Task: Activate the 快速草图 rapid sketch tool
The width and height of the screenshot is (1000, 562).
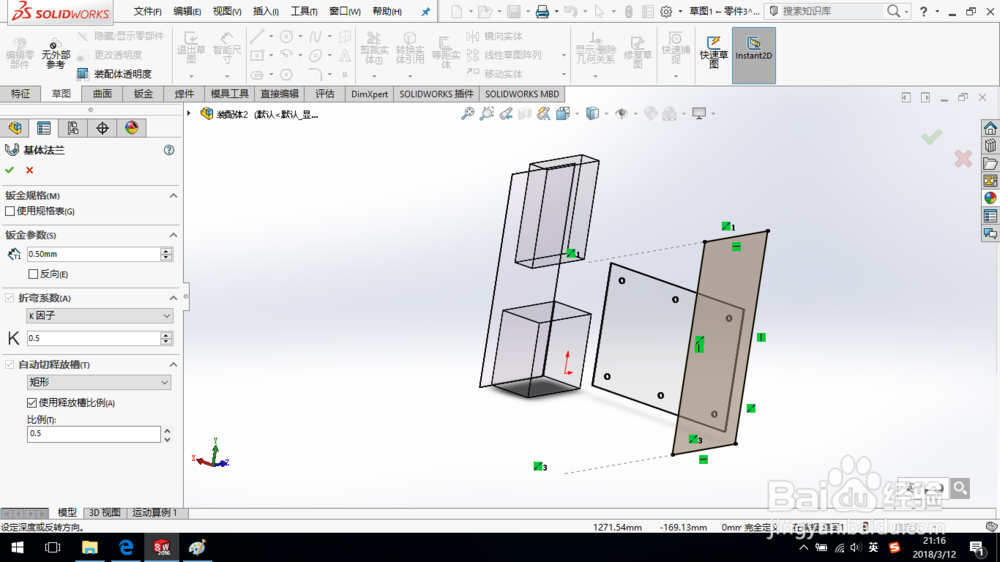Action: coord(714,51)
